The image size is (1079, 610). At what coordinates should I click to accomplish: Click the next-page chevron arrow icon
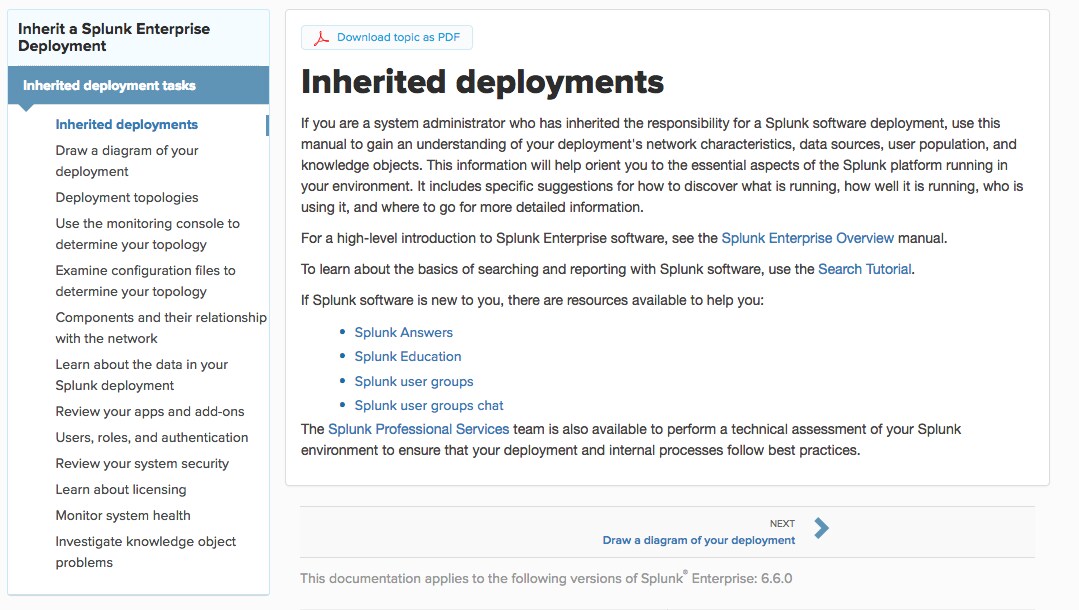[822, 528]
